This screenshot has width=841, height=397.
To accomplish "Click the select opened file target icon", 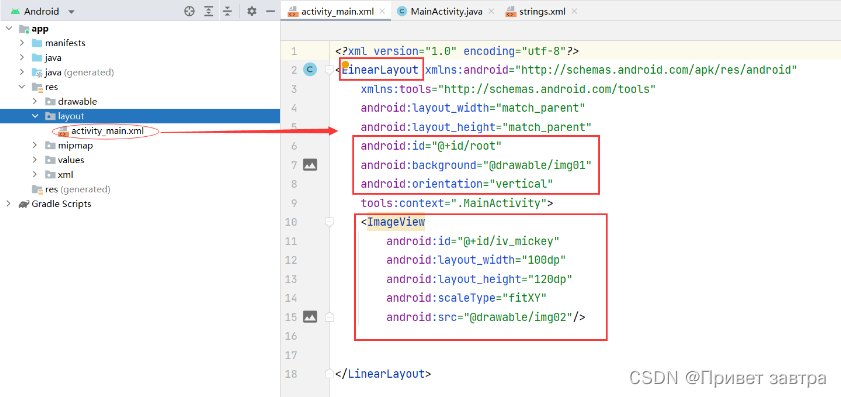I will [189, 11].
